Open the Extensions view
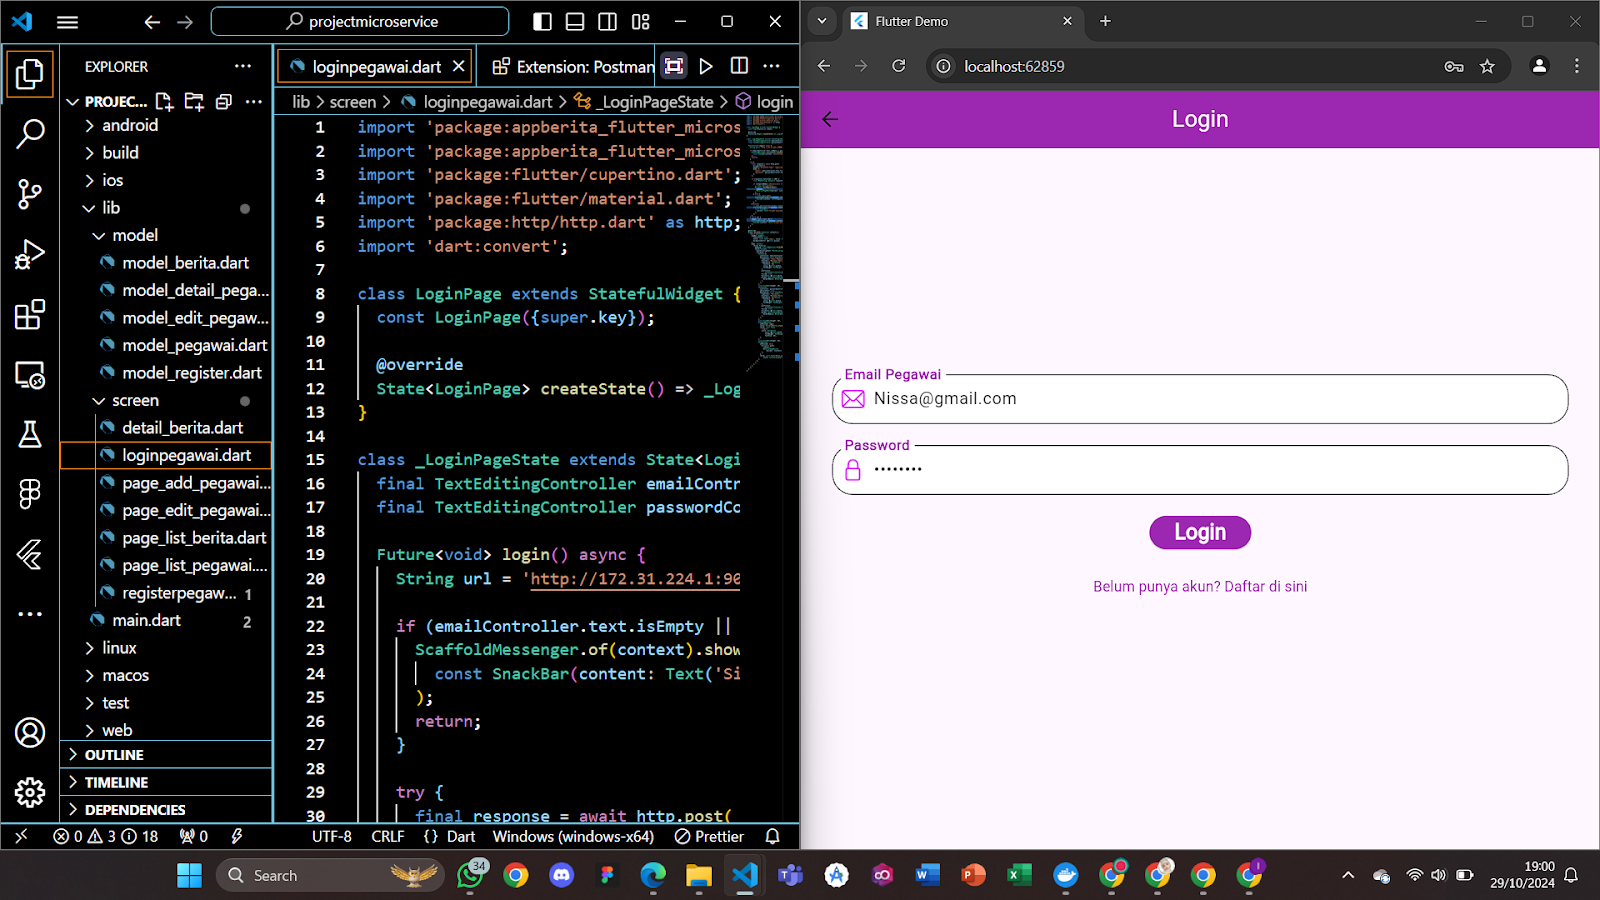The image size is (1600, 900). (x=30, y=315)
